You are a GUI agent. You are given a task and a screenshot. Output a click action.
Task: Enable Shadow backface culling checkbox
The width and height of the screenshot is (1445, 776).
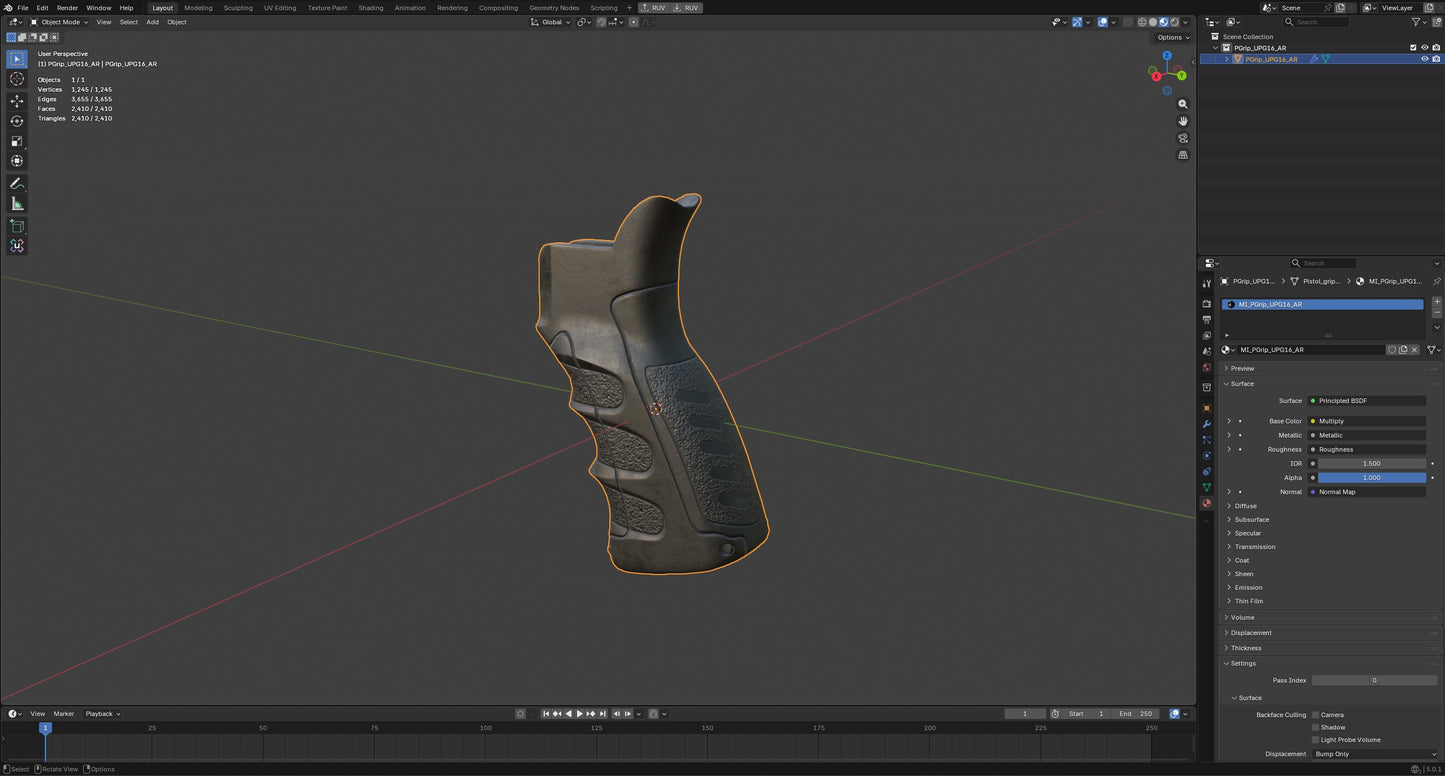(x=1315, y=727)
